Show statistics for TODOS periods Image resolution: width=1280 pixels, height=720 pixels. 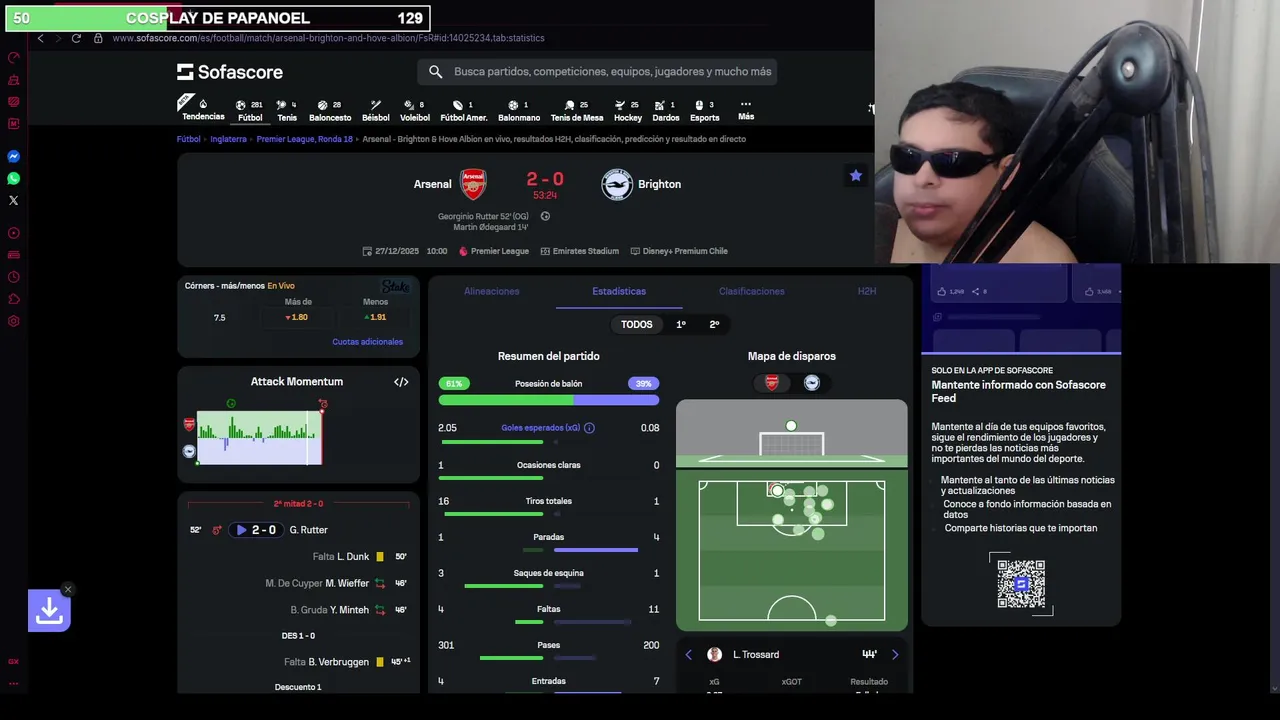click(636, 325)
